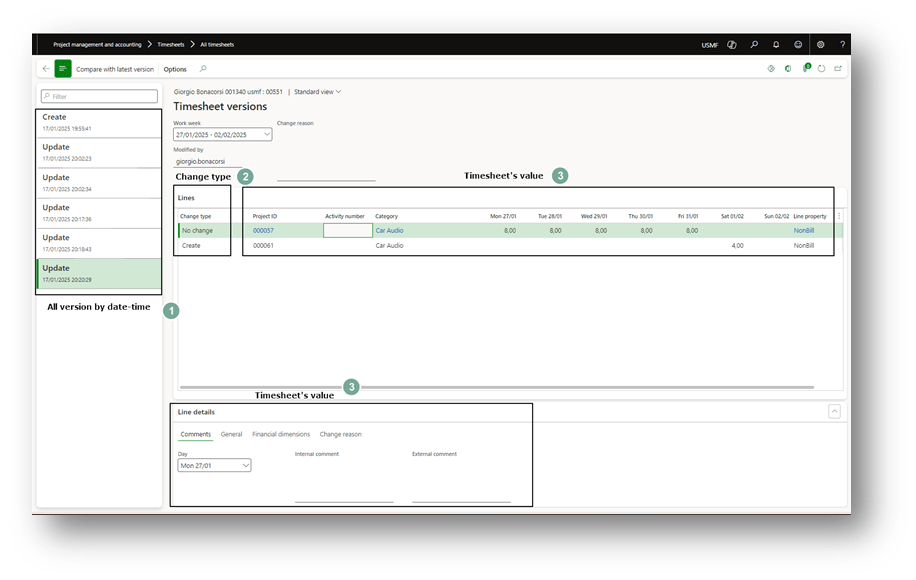Click the back arrow in the action bar
This screenshot has width=916, height=580.
pyautogui.click(x=45, y=69)
